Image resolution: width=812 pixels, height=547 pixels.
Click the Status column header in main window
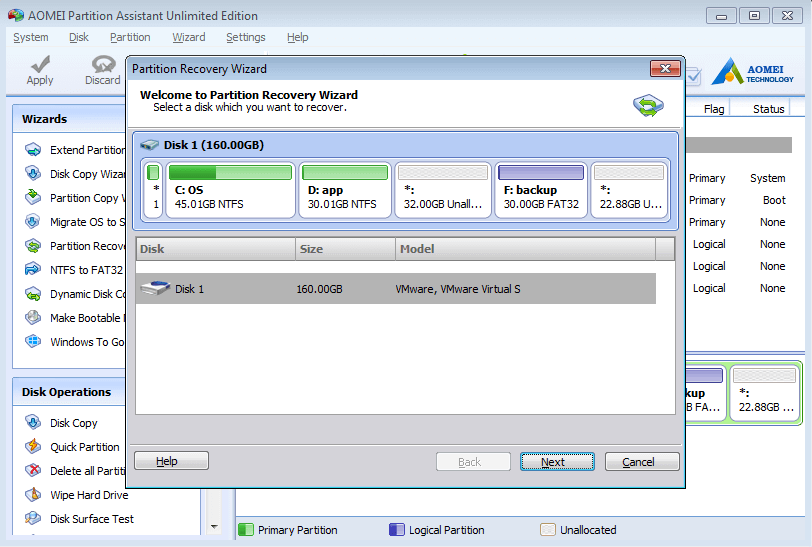coord(768,109)
